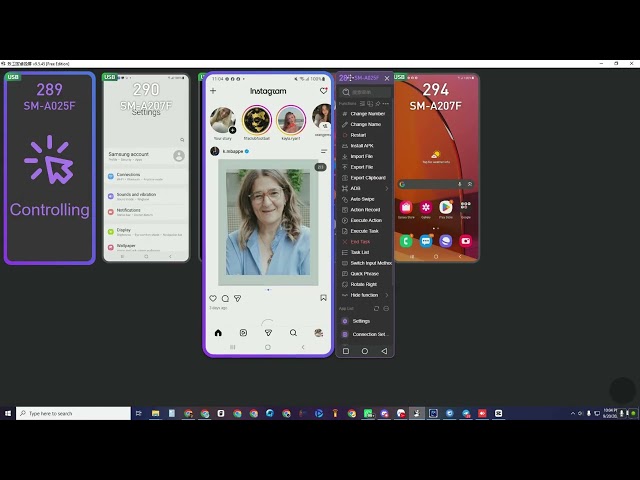This screenshot has width=640, height=480.
Task: Expand Hide function submenu
Action: [363, 295]
